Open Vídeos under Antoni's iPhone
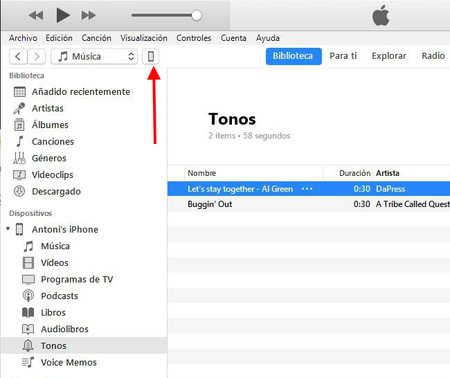This screenshot has width=450, height=378. (x=54, y=263)
